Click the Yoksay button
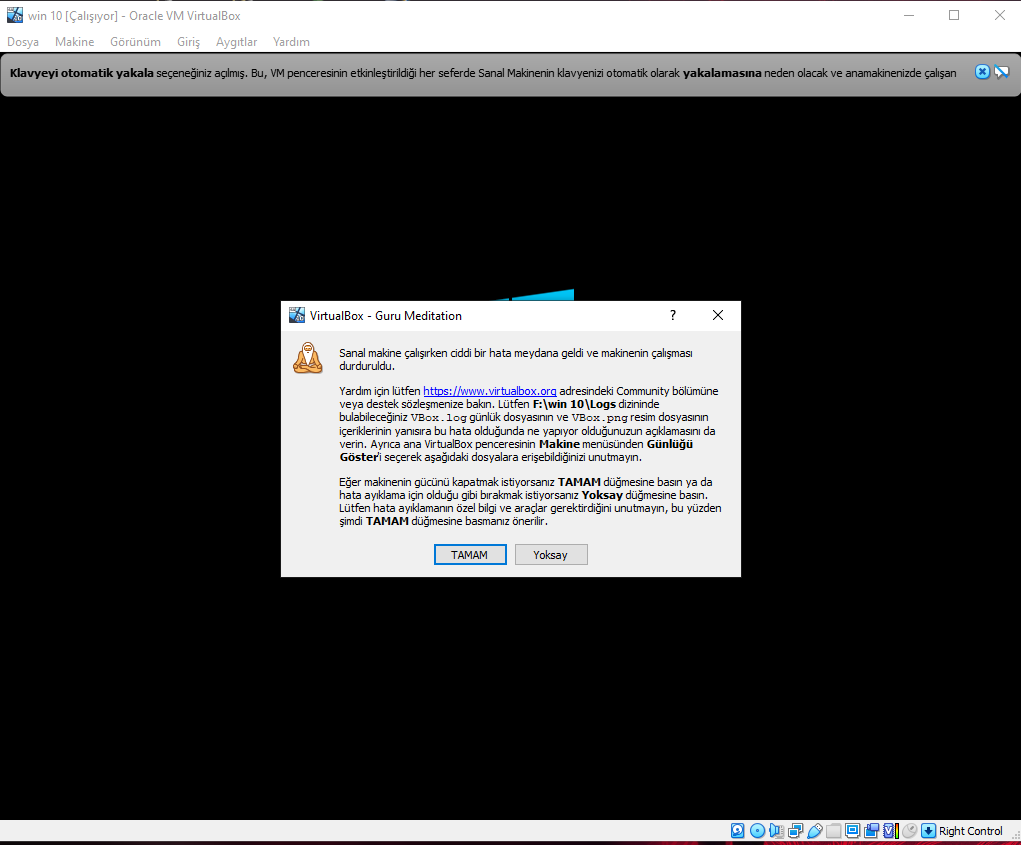 coord(551,555)
